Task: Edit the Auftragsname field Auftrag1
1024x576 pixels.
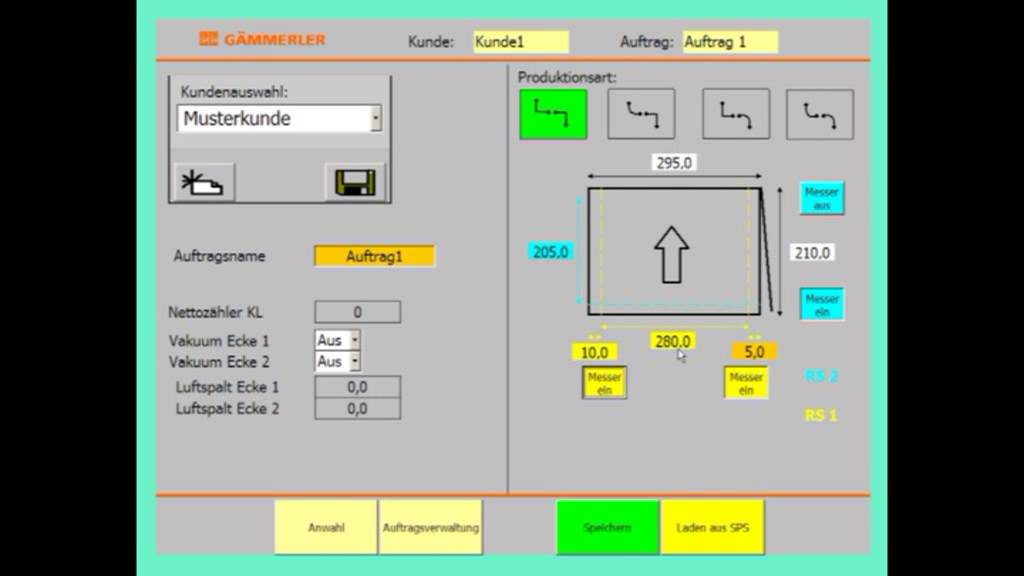Action: [x=374, y=256]
